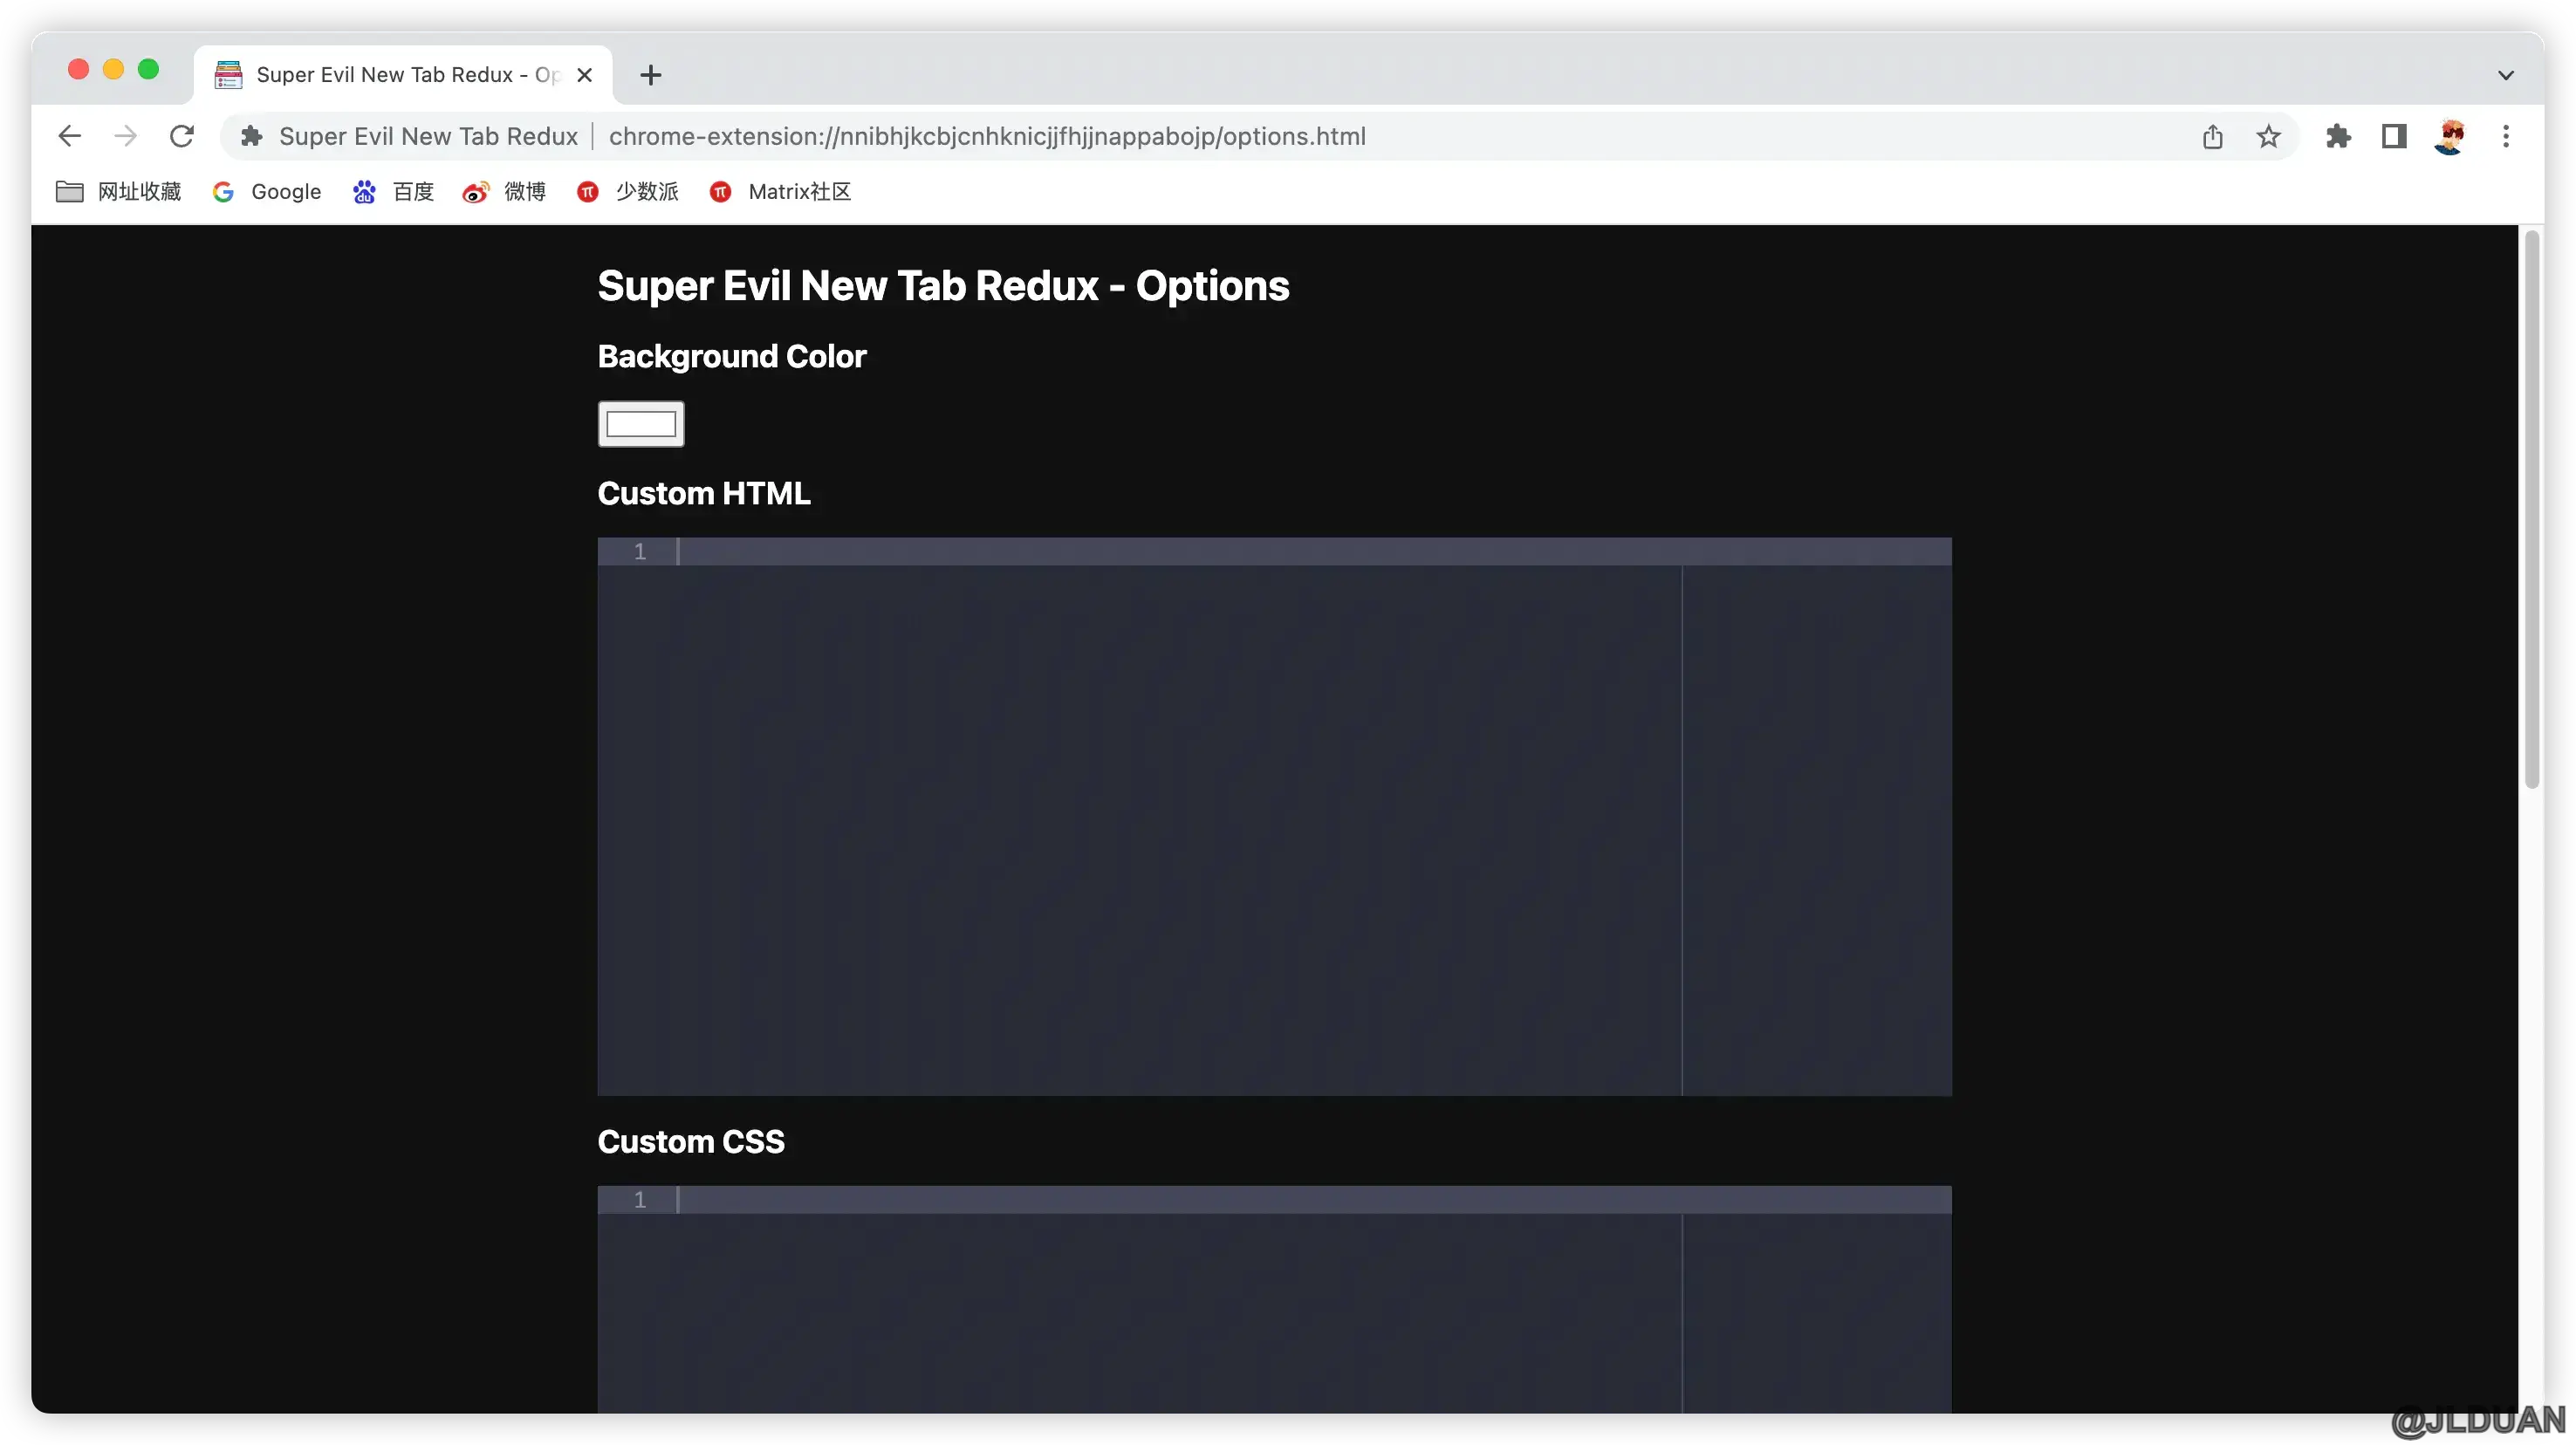
Task: Open the Extensions puzzle menu in the toolbar
Action: click(2338, 136)
